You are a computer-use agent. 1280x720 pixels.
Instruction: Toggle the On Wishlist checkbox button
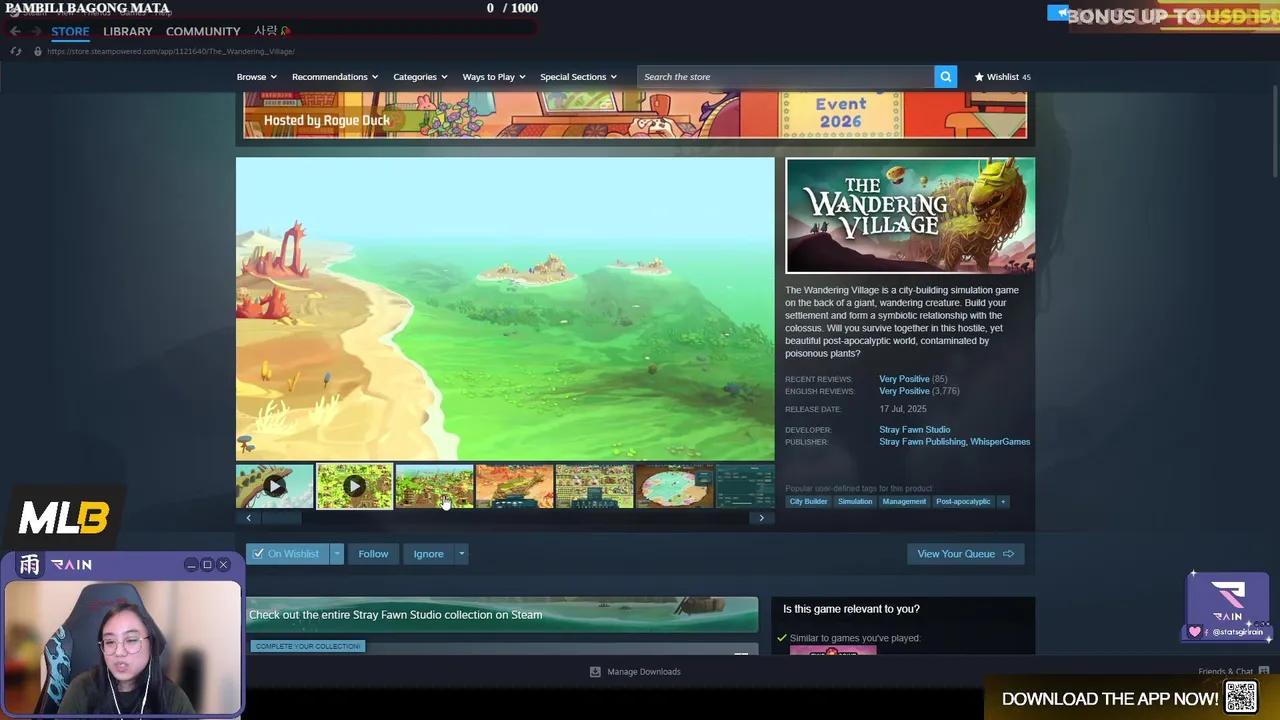(x=287, y=554)
